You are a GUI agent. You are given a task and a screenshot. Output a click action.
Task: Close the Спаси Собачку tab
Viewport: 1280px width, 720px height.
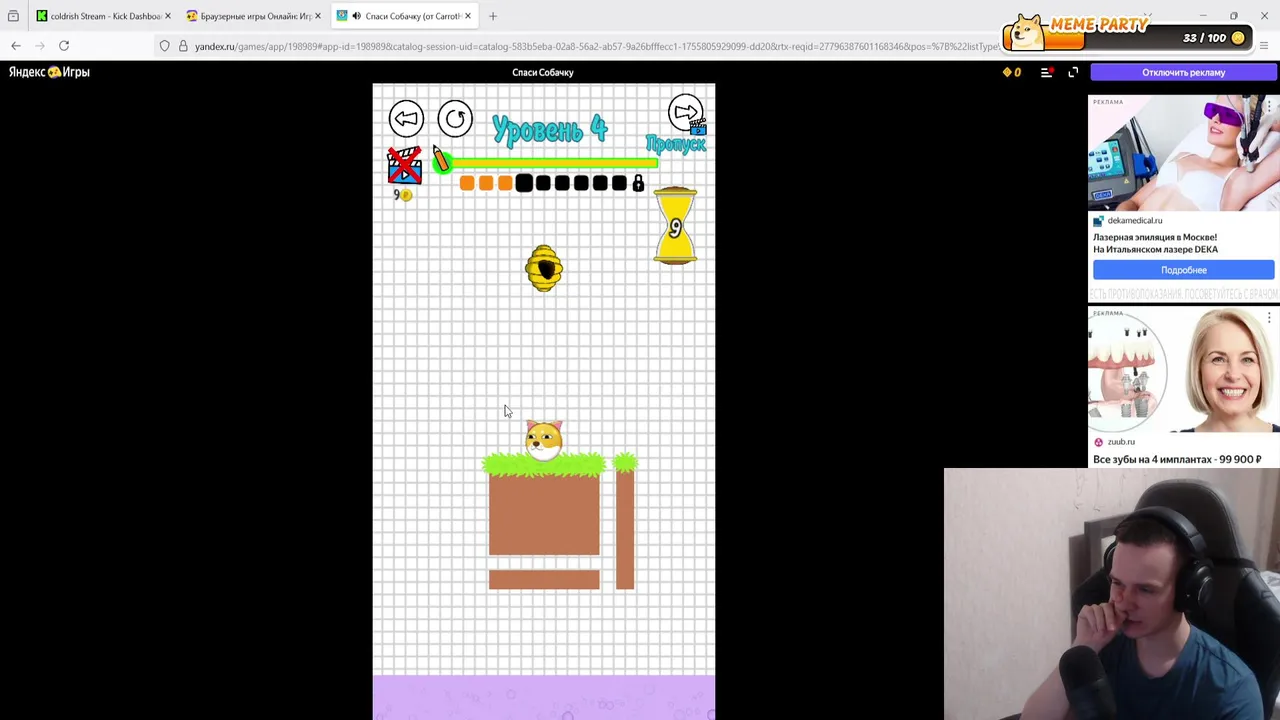coord(468,16)
